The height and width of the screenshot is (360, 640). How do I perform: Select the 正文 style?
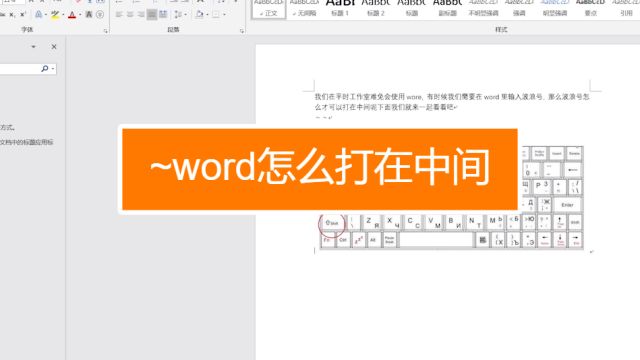269,9
